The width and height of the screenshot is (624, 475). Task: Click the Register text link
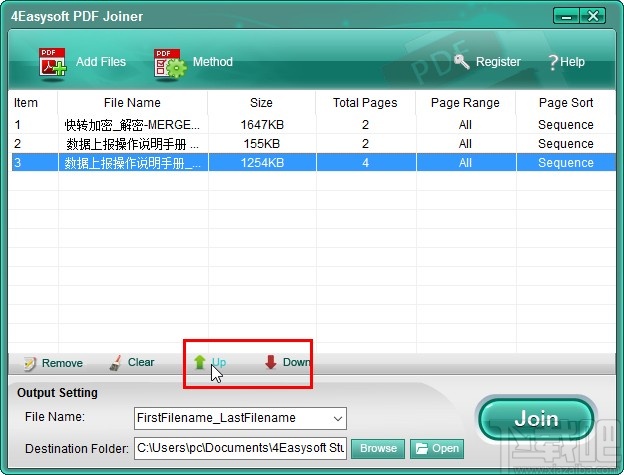[498, 62]
